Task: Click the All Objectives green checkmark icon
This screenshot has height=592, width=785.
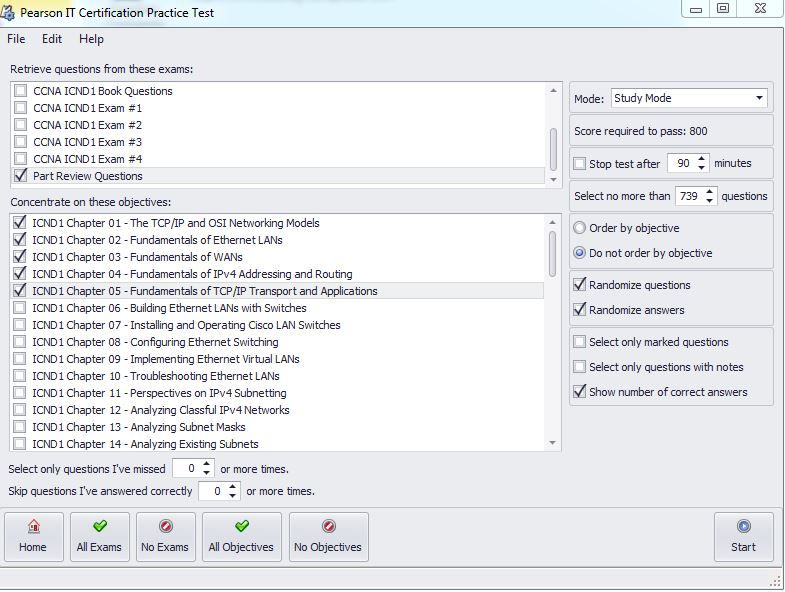Action: pos(242,526)
